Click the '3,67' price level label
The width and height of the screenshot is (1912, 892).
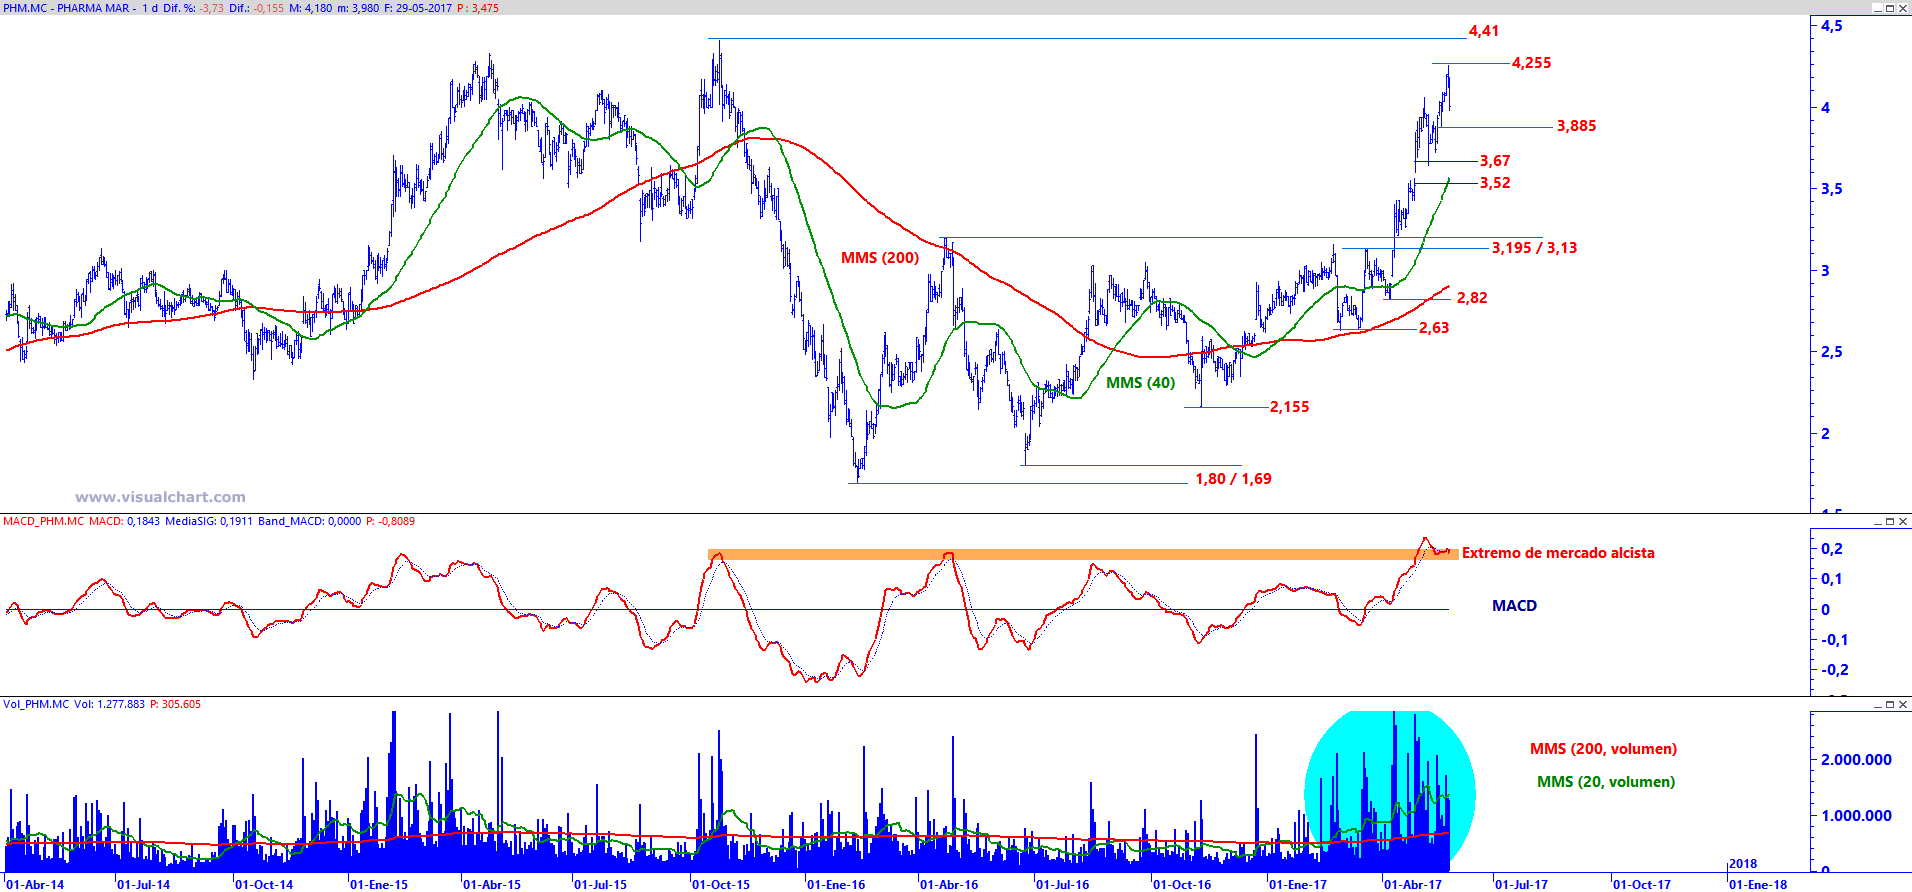pos(1495,161)
